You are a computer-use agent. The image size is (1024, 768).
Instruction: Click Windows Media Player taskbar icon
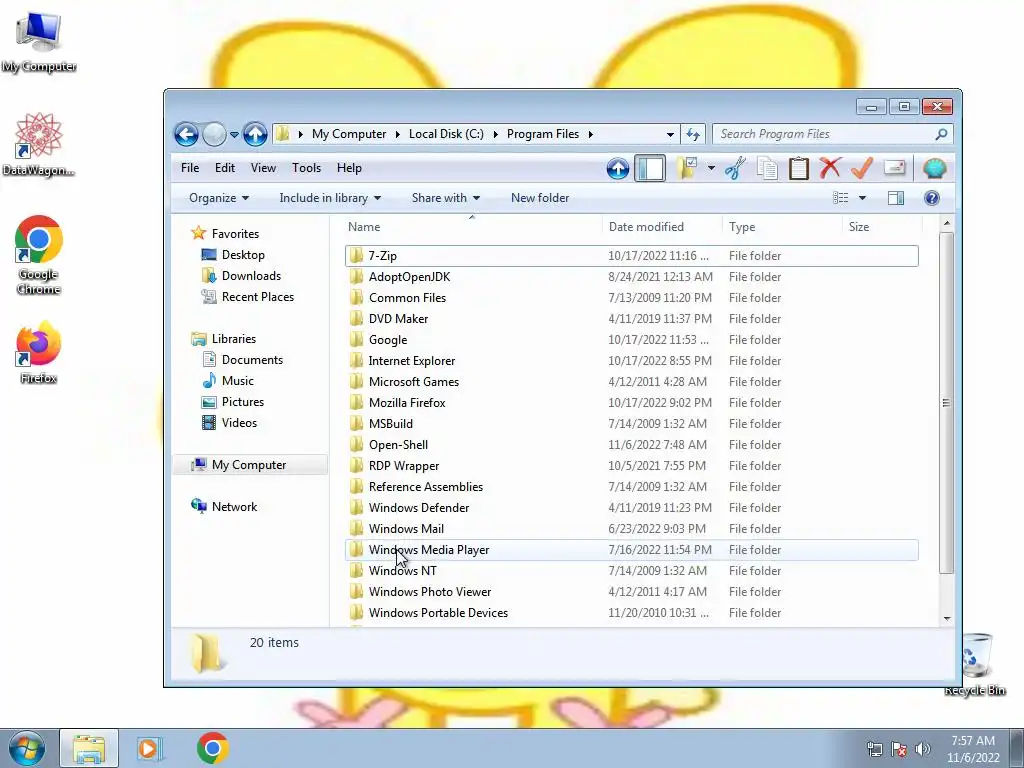tap(149, 748)
